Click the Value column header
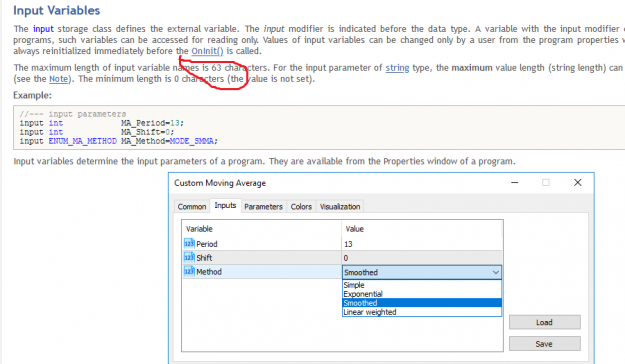 (x=422, y=229)
